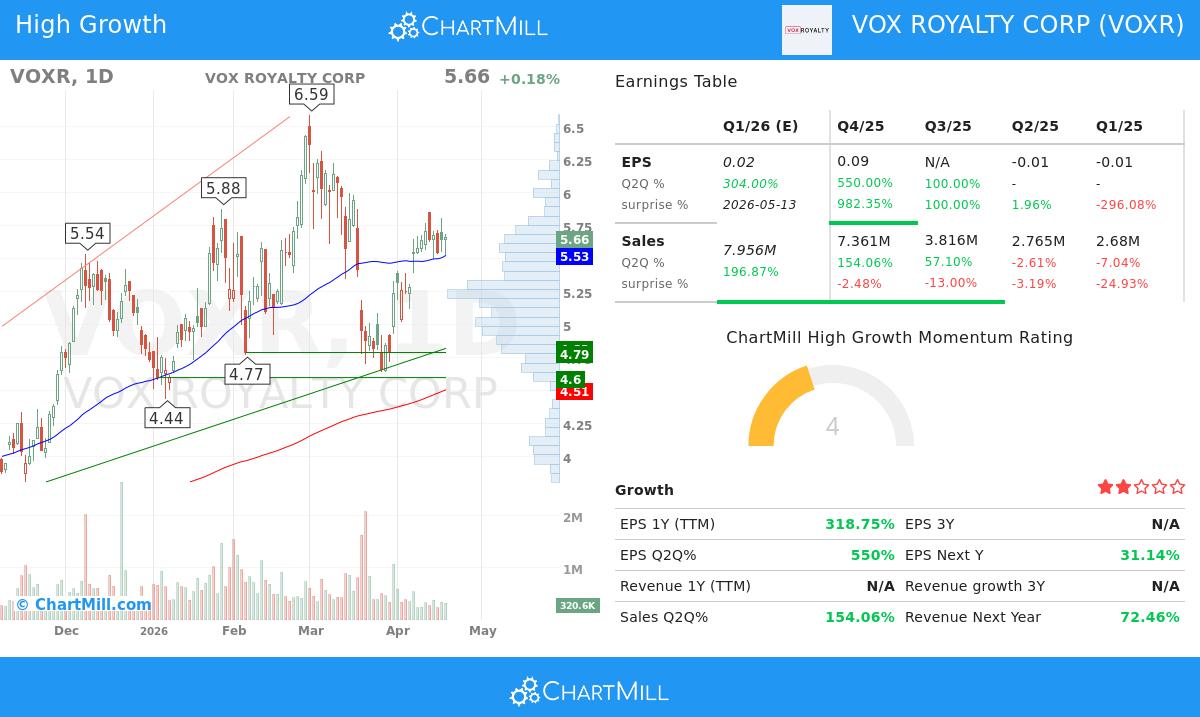1200x717 pixels.
Task: Click the red 4.51 price tag on chart
Action: coord(572,392)
